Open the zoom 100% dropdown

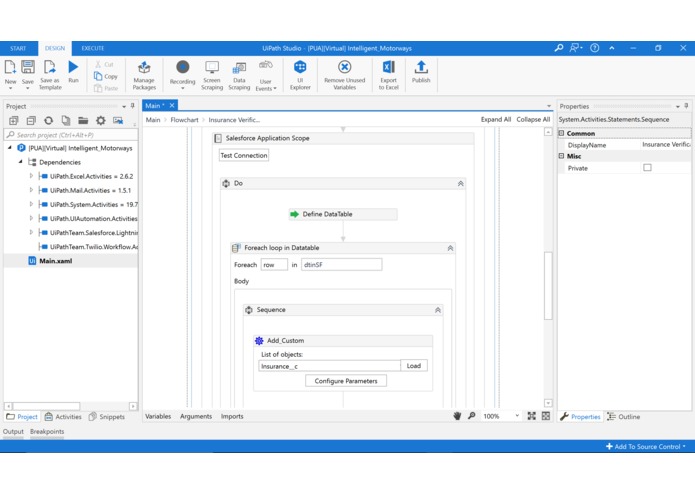(x=517, y=416)
